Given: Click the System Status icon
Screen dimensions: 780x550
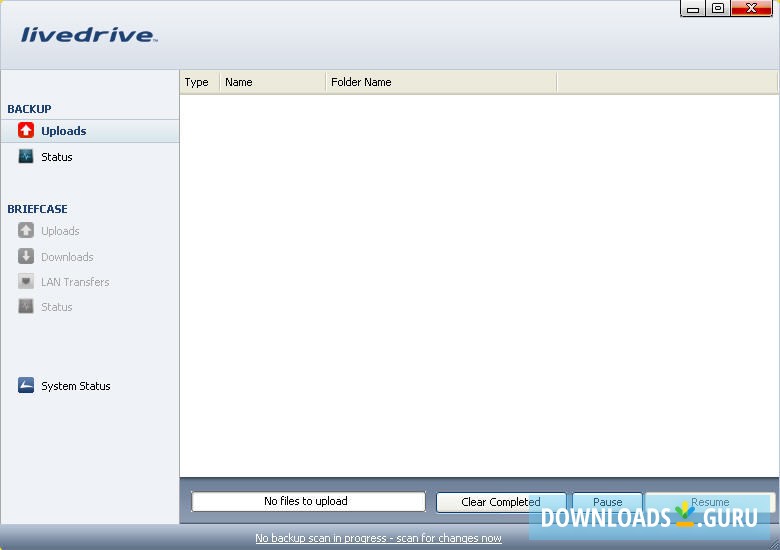Looking at the screenshot, I should pyautogui.click(x=26, y=385).
